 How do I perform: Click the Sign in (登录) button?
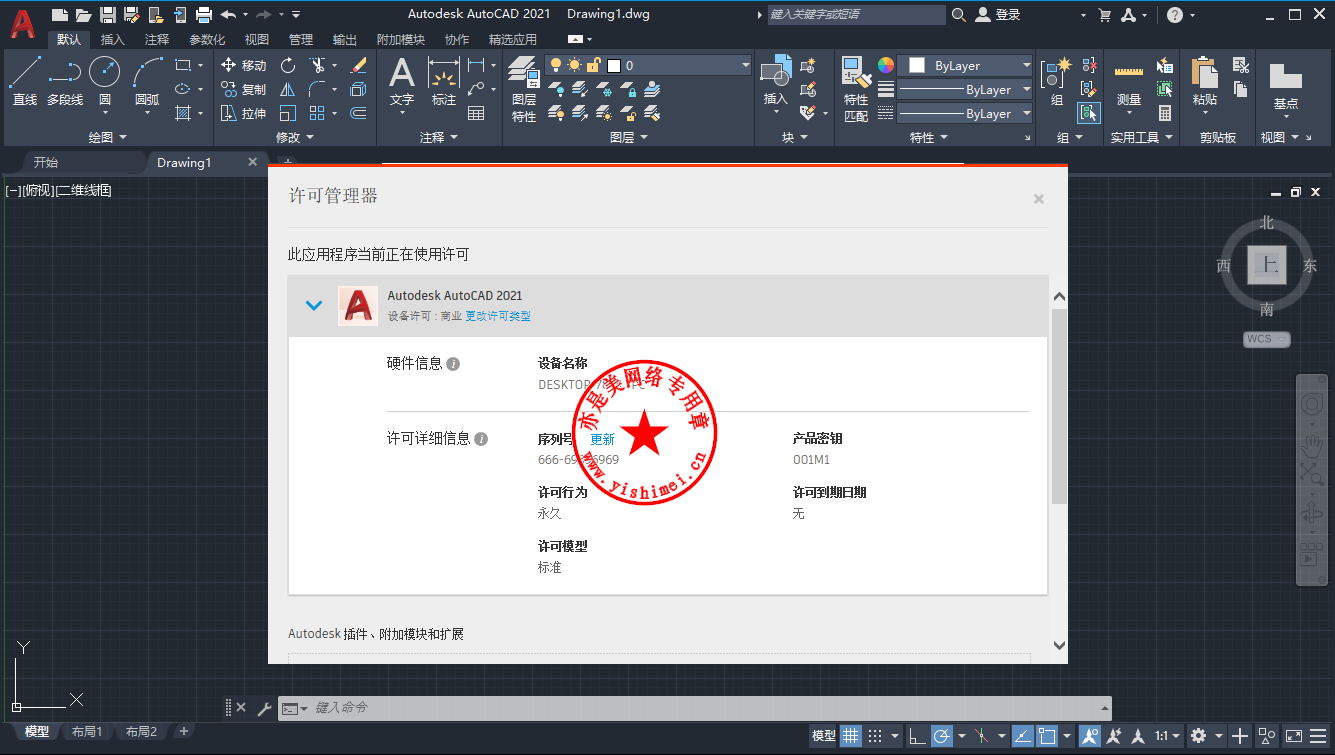pos(998,15)
